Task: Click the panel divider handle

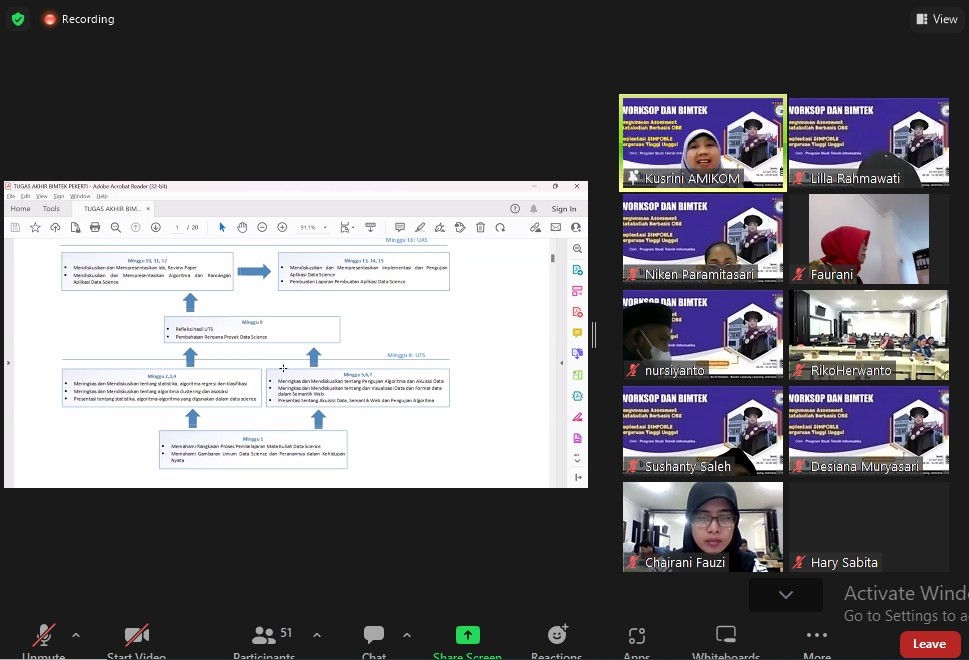Action: [594, 335]
